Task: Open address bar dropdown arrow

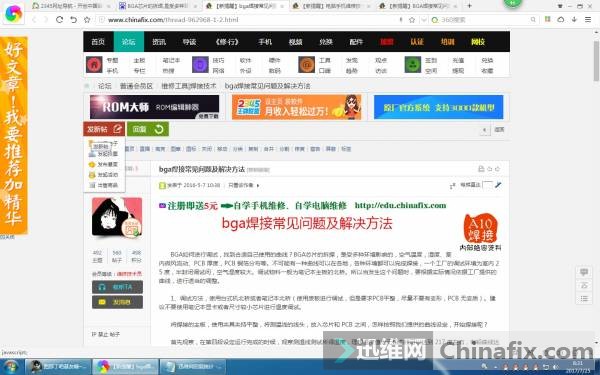Action: coord(424,20)
